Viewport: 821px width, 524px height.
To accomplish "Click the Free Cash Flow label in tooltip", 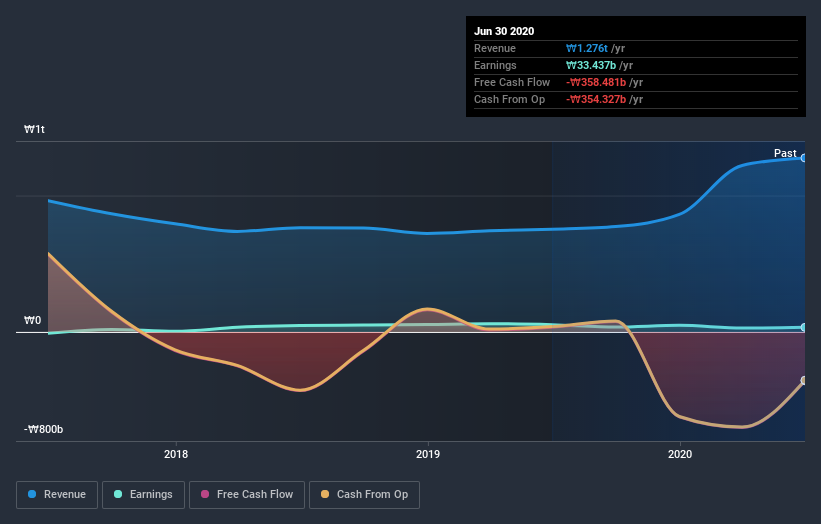I will point(512,82).
